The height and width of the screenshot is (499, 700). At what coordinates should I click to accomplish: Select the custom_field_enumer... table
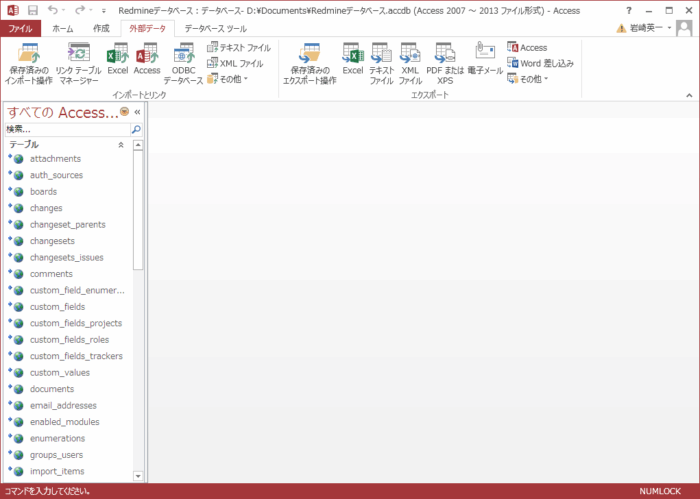[69, 290]
